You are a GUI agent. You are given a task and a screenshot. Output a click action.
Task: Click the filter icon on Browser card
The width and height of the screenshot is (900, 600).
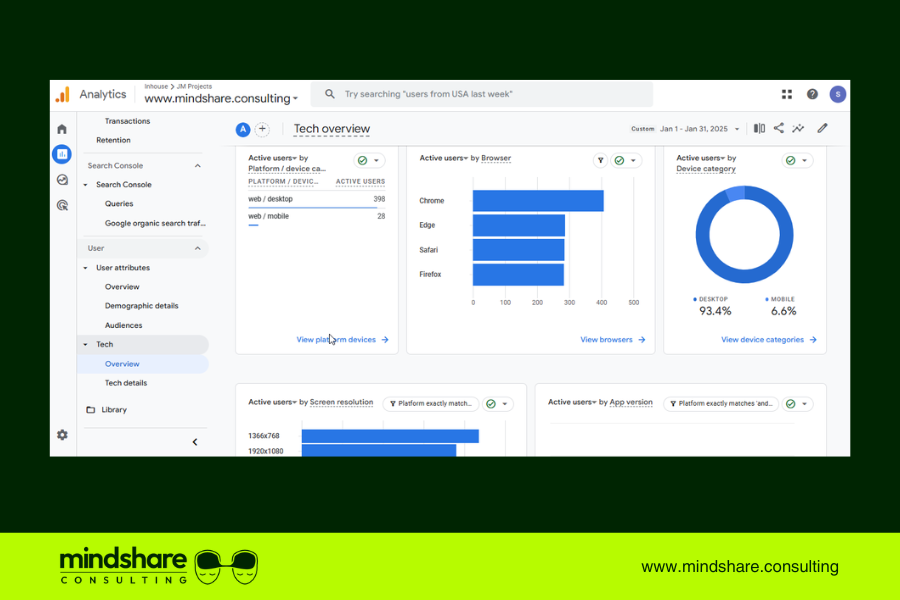click(x=600, y=160)
